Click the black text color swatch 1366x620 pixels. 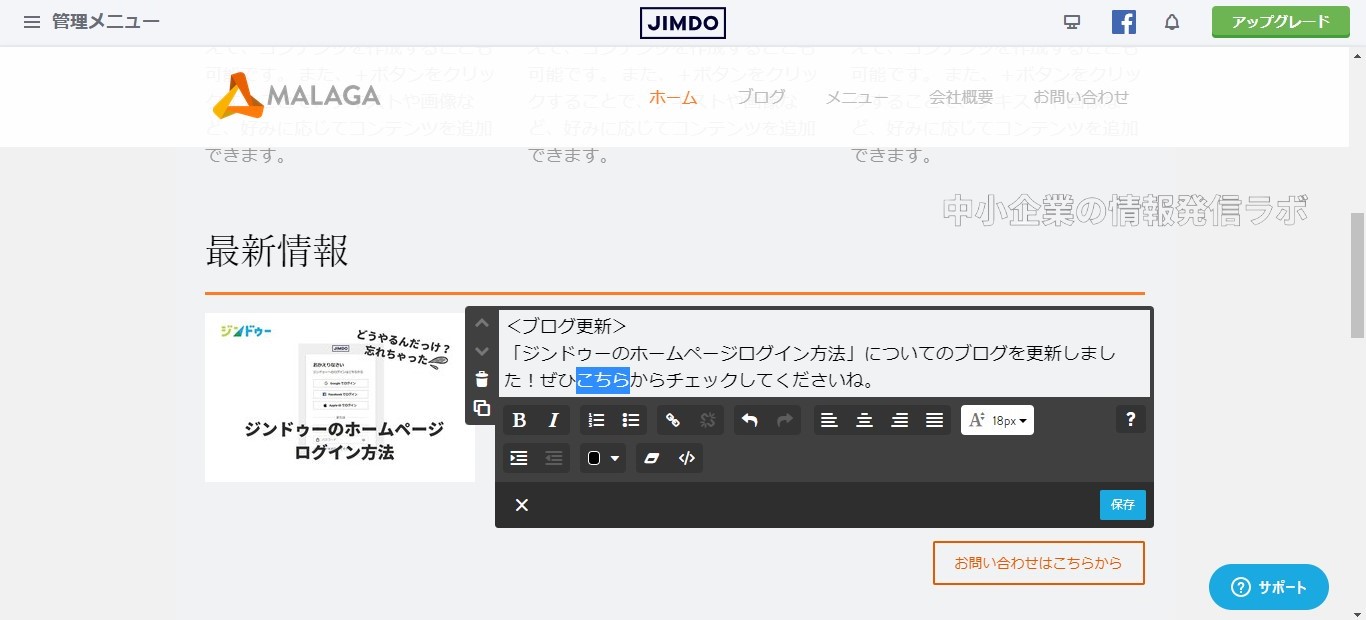coord(595,458)
